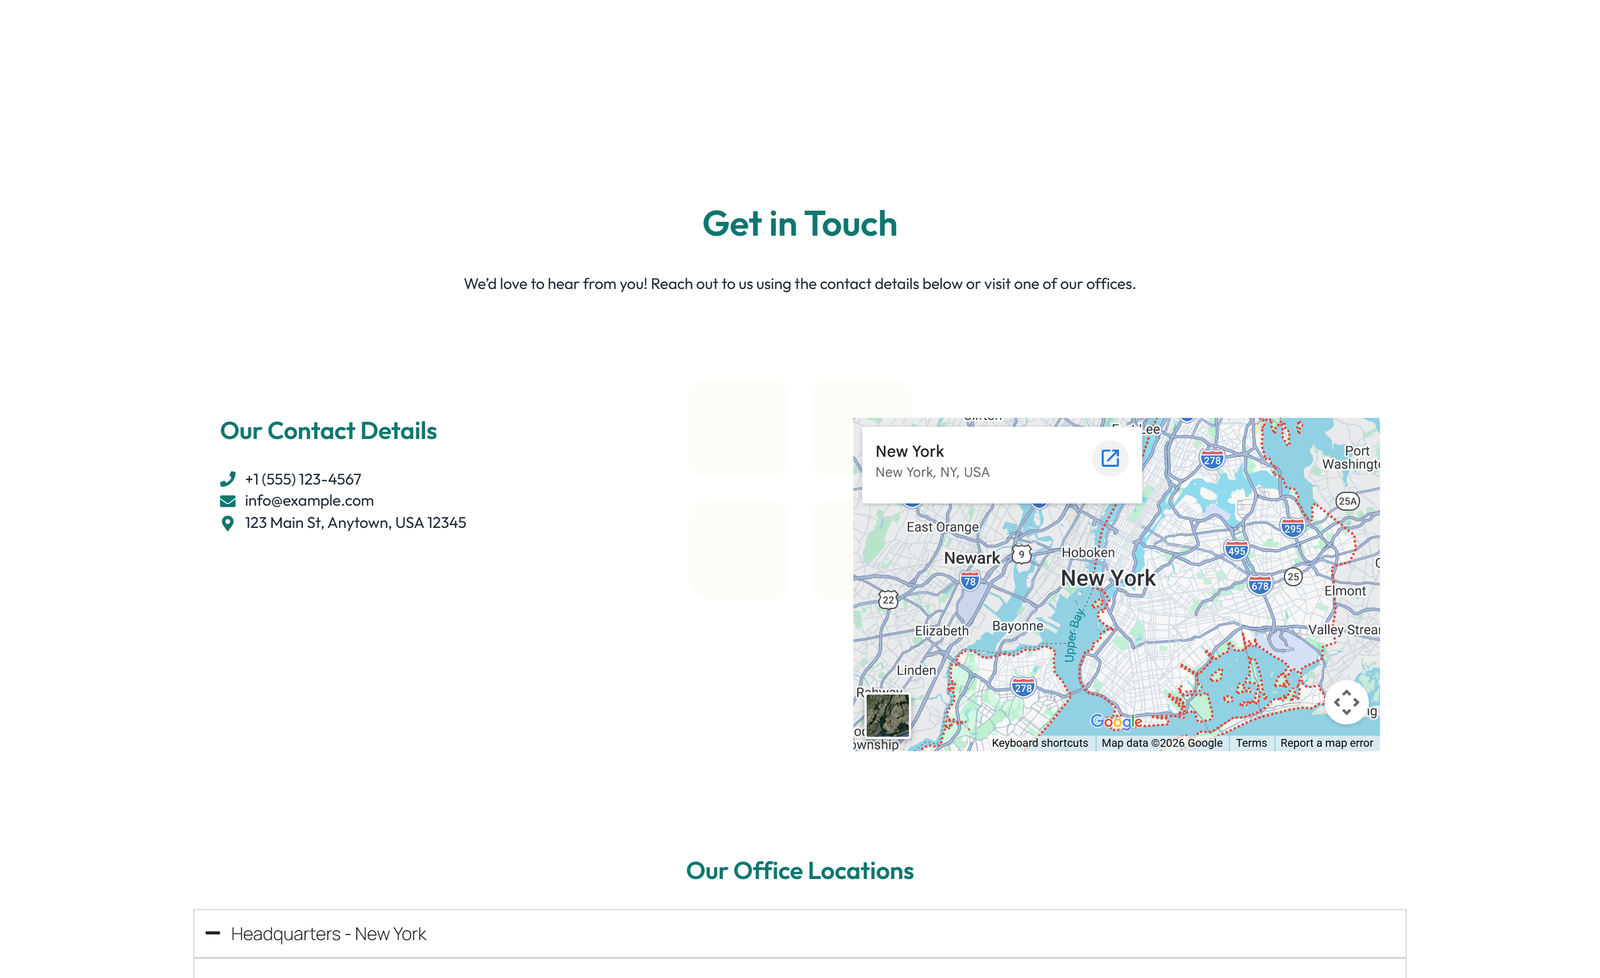
Task: Click the location pin icon near the street address
Action: click(x=228, y=522)
